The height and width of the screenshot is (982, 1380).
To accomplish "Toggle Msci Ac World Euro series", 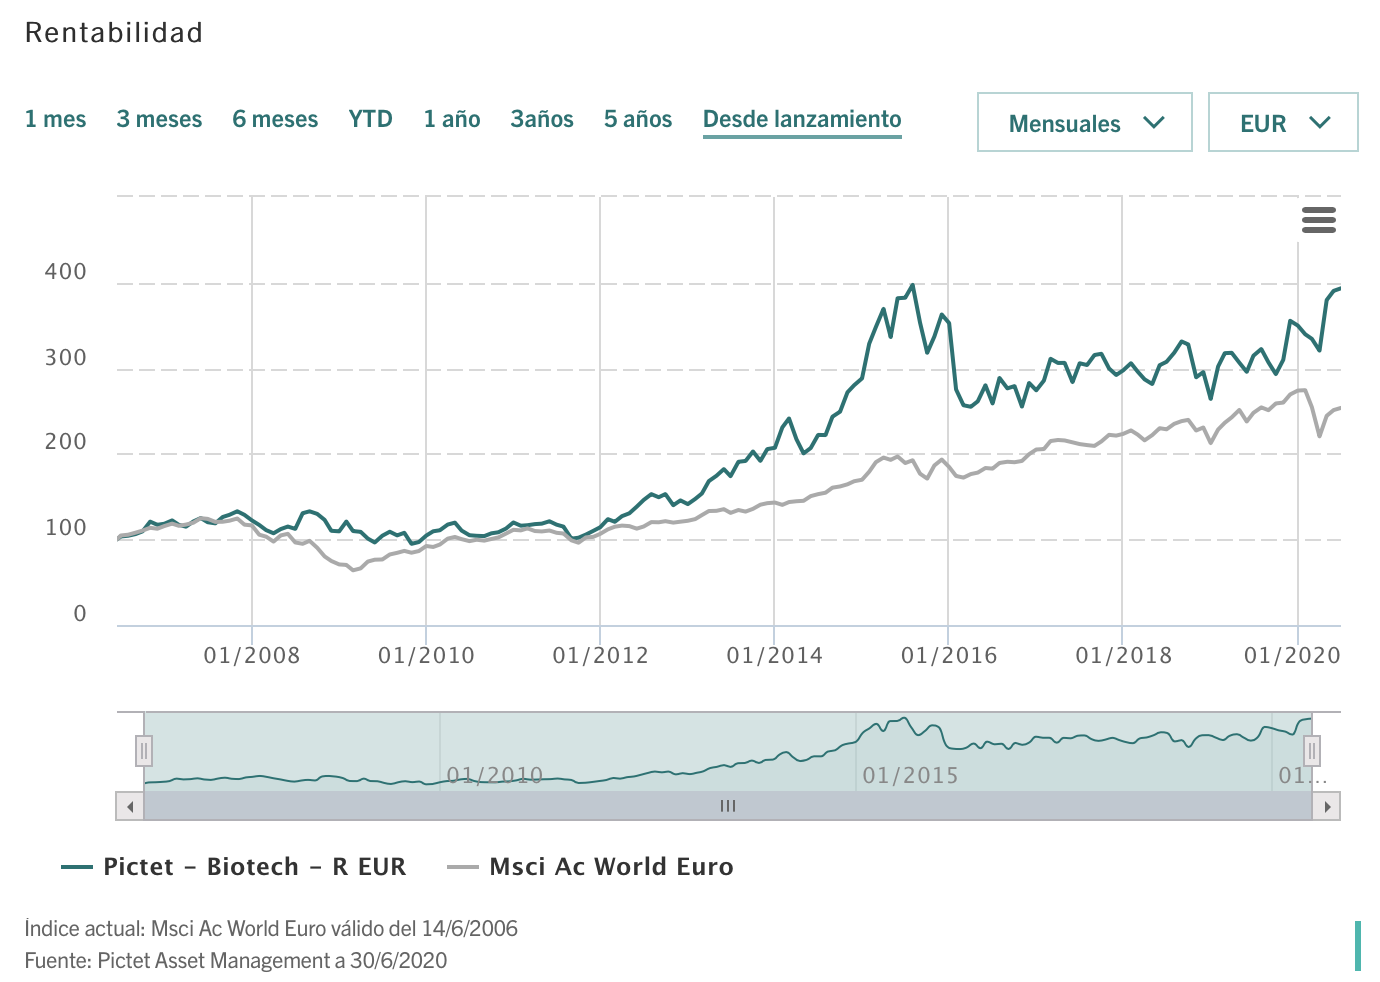I will point(611,867).
